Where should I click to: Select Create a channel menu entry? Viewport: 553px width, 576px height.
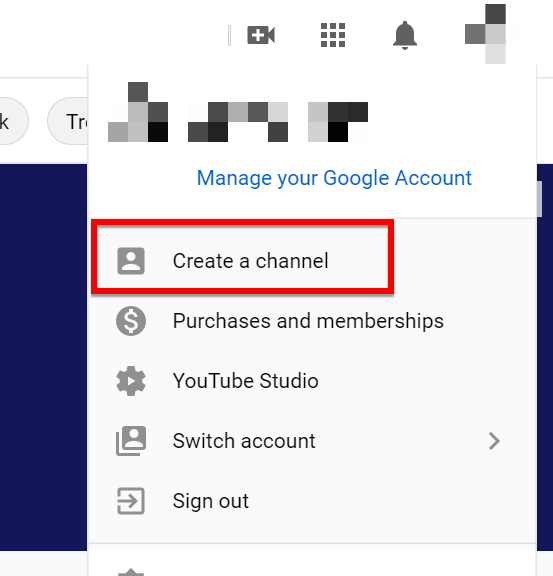click(312, 261)
